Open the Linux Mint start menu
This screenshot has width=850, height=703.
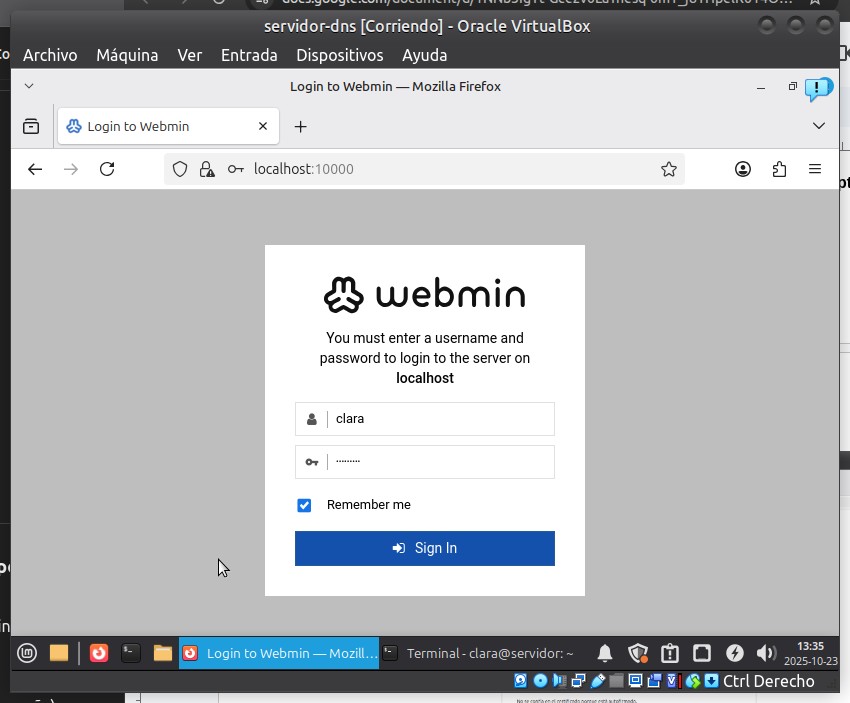point(27,653)
